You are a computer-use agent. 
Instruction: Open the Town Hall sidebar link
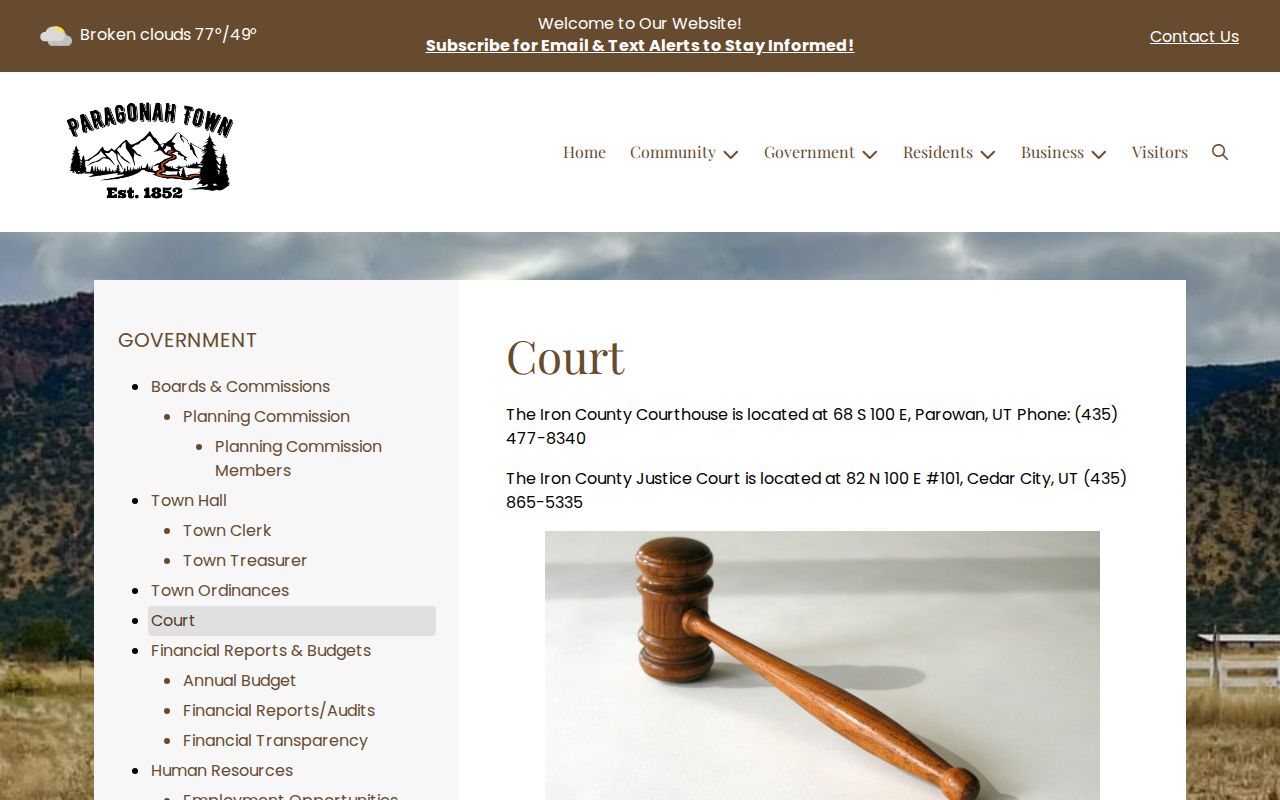tap(189, 500)
